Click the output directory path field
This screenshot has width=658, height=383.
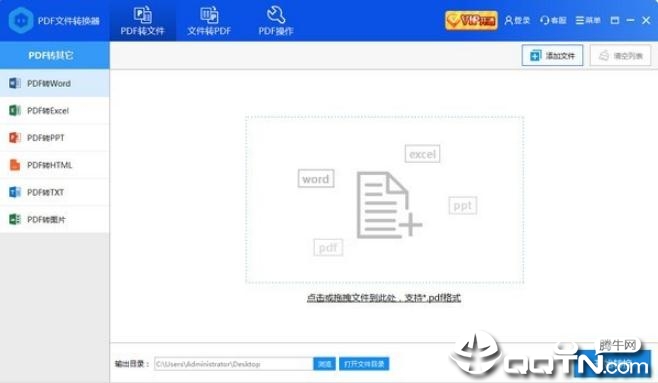click(x=233, y=364)
